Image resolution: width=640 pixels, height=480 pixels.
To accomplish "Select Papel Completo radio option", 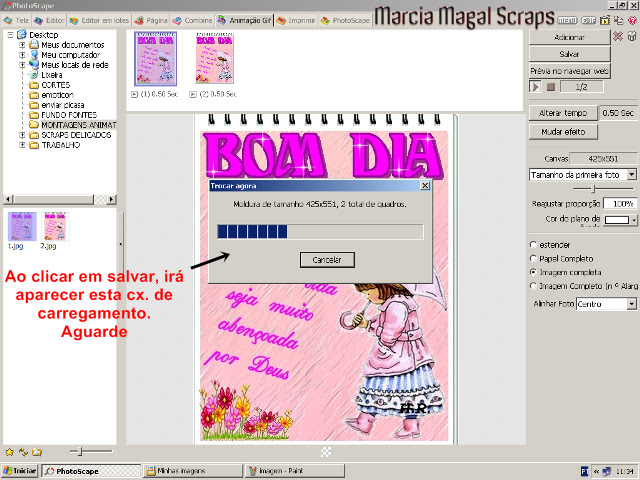I will [x=533, y=259].
